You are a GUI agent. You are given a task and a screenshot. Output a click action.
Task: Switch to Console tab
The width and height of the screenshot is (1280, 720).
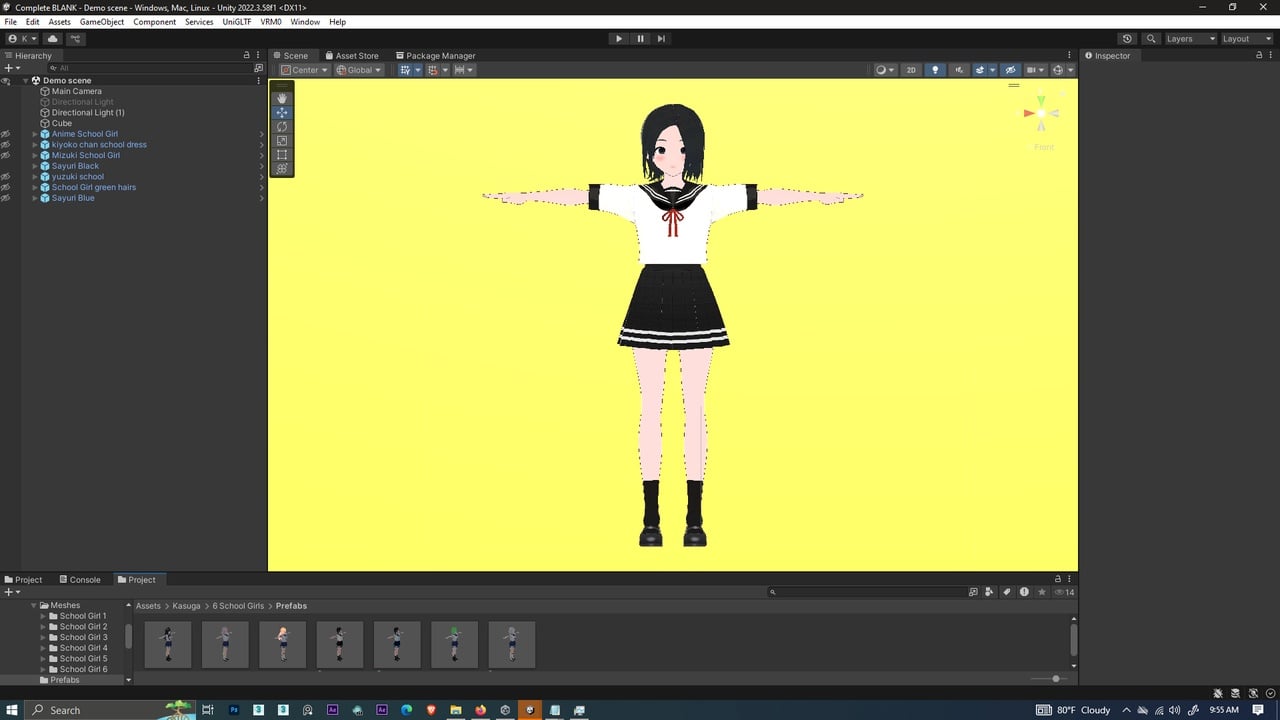(79, 580)
